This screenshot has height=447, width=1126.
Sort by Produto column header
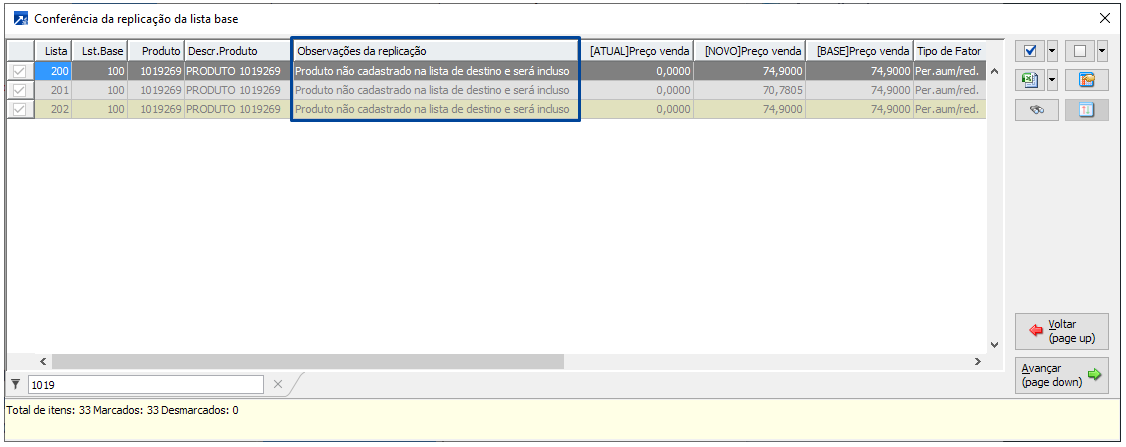[156, 51]
